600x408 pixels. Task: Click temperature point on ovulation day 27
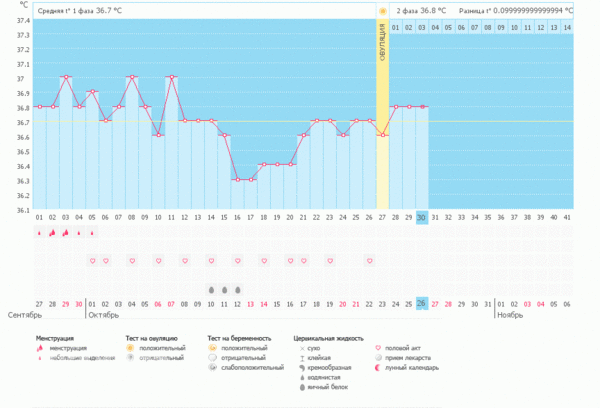click(x=382, y=135)
